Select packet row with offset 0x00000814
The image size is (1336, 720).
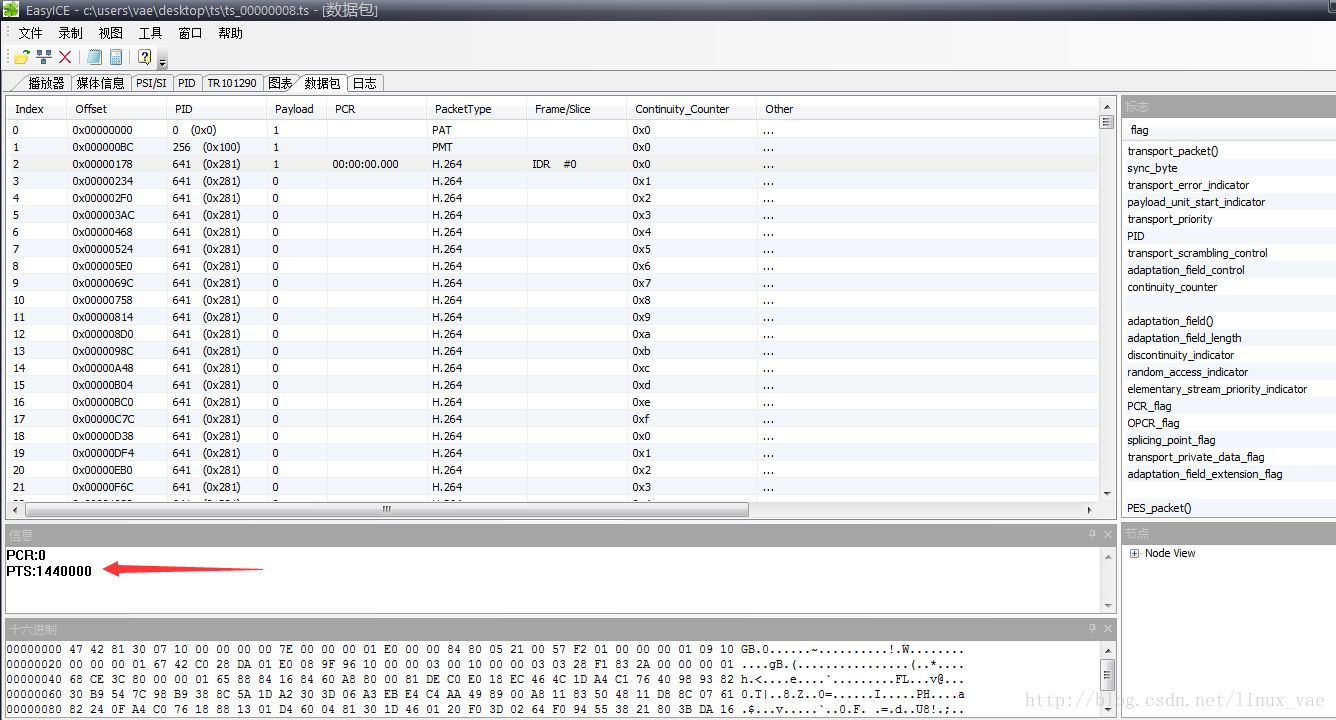coord(553,317)
